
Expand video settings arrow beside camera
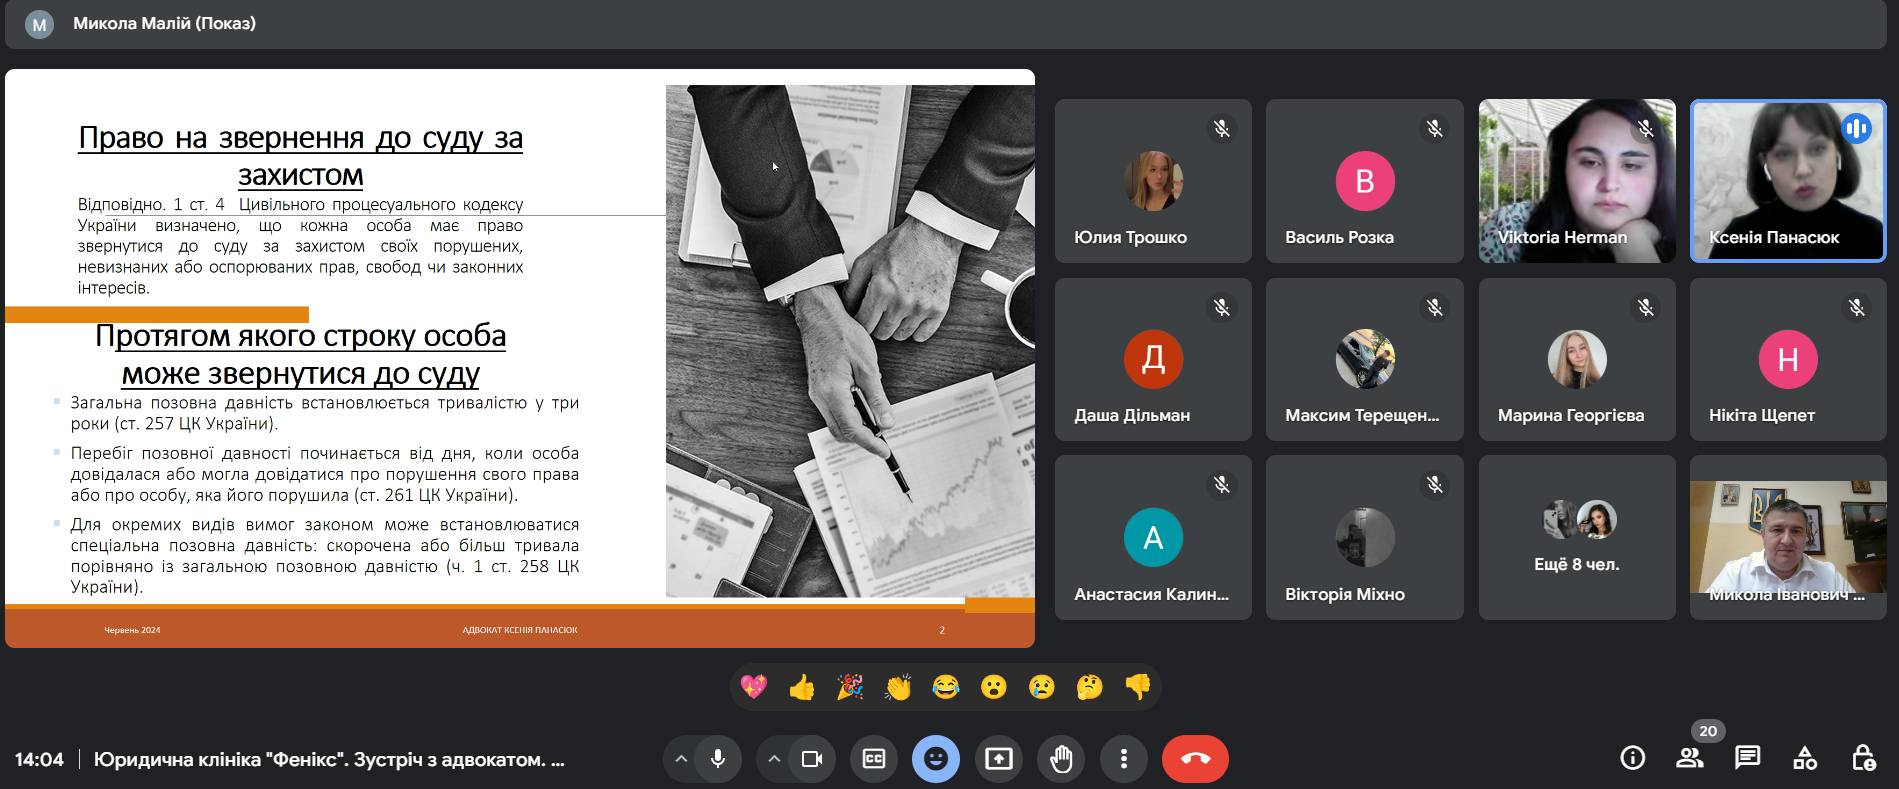coord(774,759)
